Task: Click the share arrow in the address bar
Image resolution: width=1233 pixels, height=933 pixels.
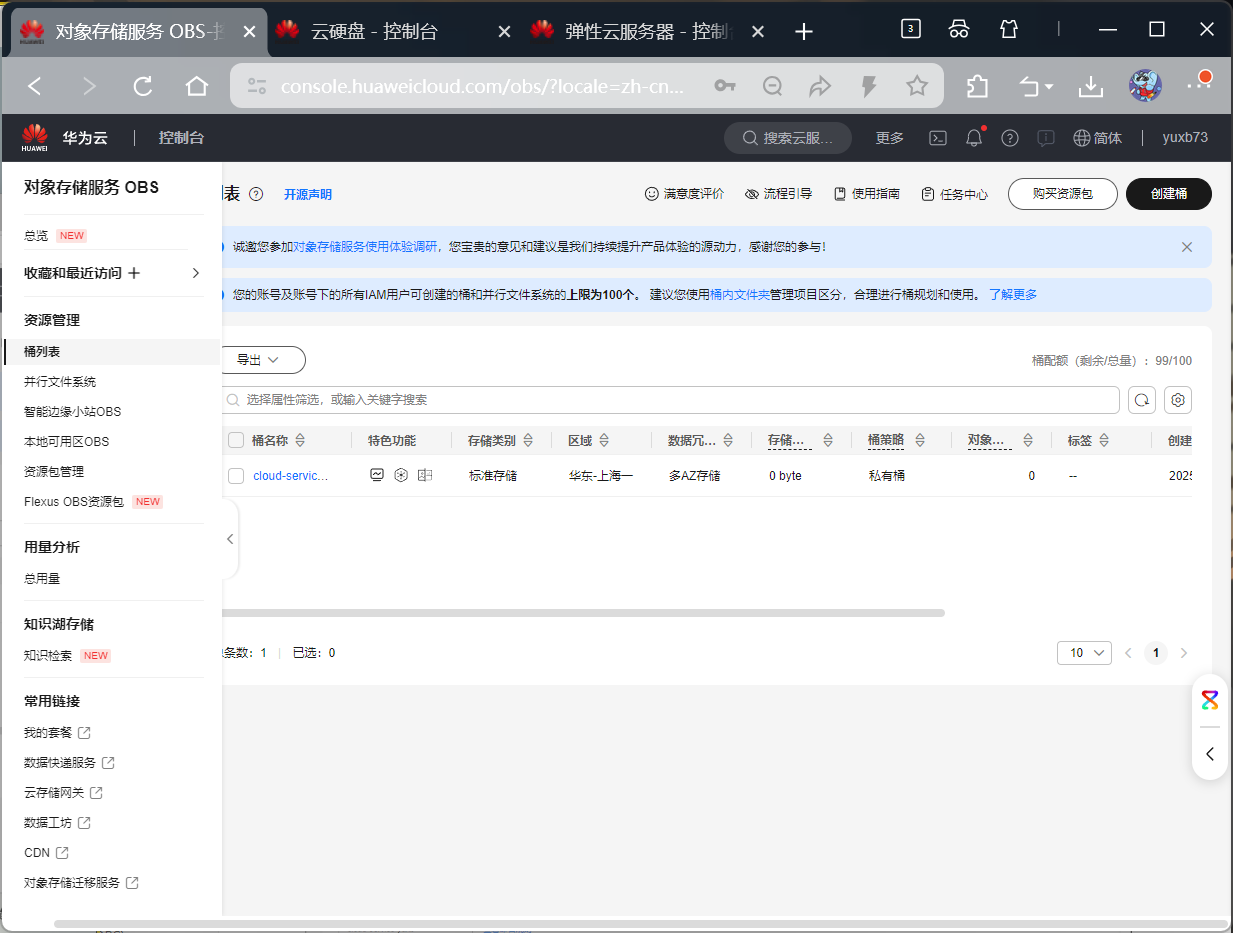Action: point(820,87)
